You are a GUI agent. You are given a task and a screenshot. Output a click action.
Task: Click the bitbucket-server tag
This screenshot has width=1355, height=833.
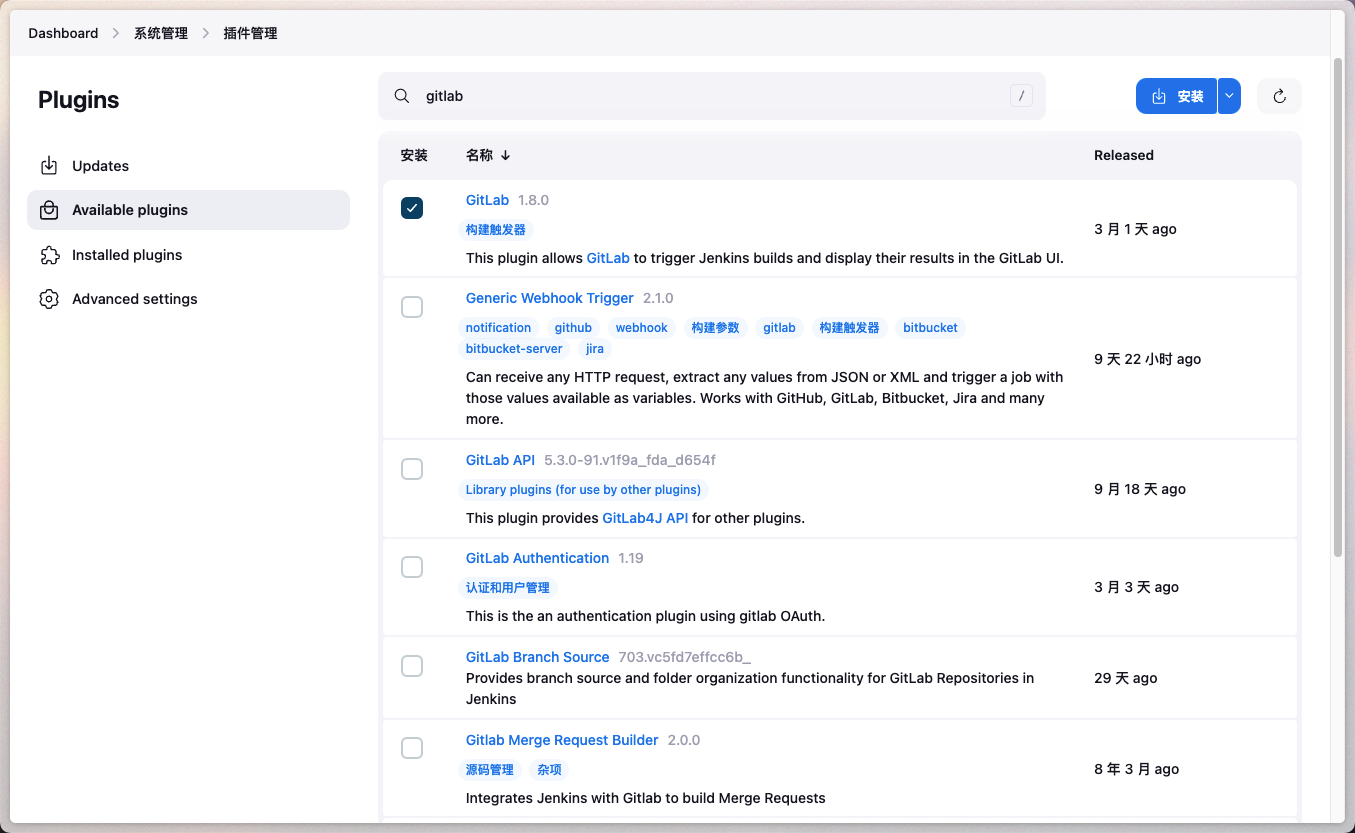pyautogui.click(x=514, y=349)
